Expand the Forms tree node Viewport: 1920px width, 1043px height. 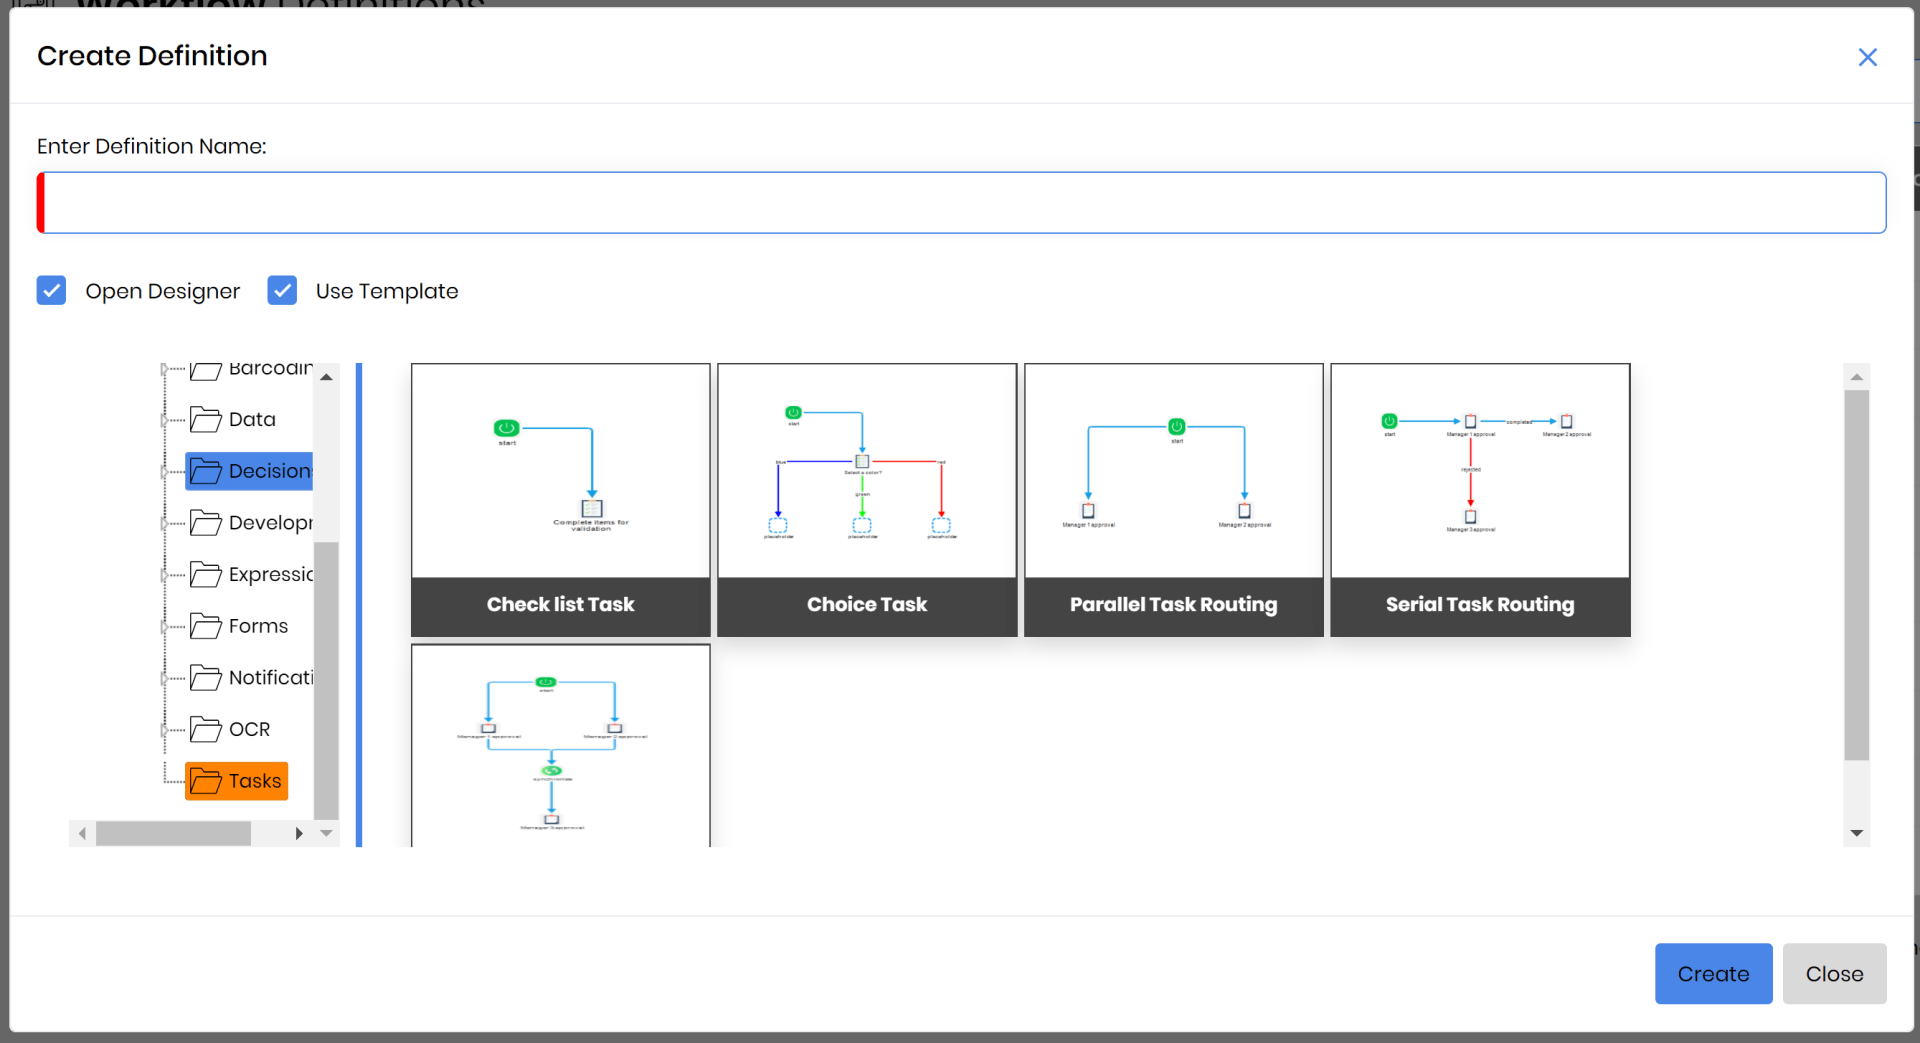pyautogui.click(x=164, y=627)
